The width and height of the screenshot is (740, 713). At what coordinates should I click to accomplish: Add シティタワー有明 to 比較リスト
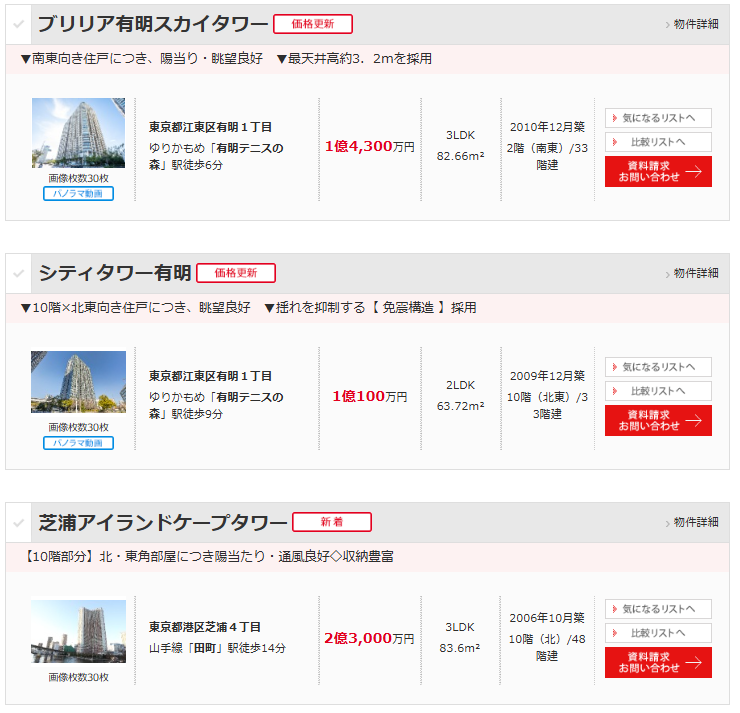click(658, 391)
